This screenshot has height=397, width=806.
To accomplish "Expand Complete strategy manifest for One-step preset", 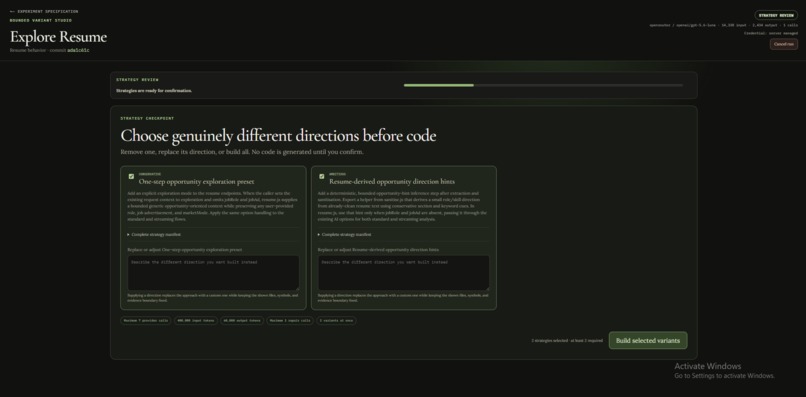I will tap(154, 234).
